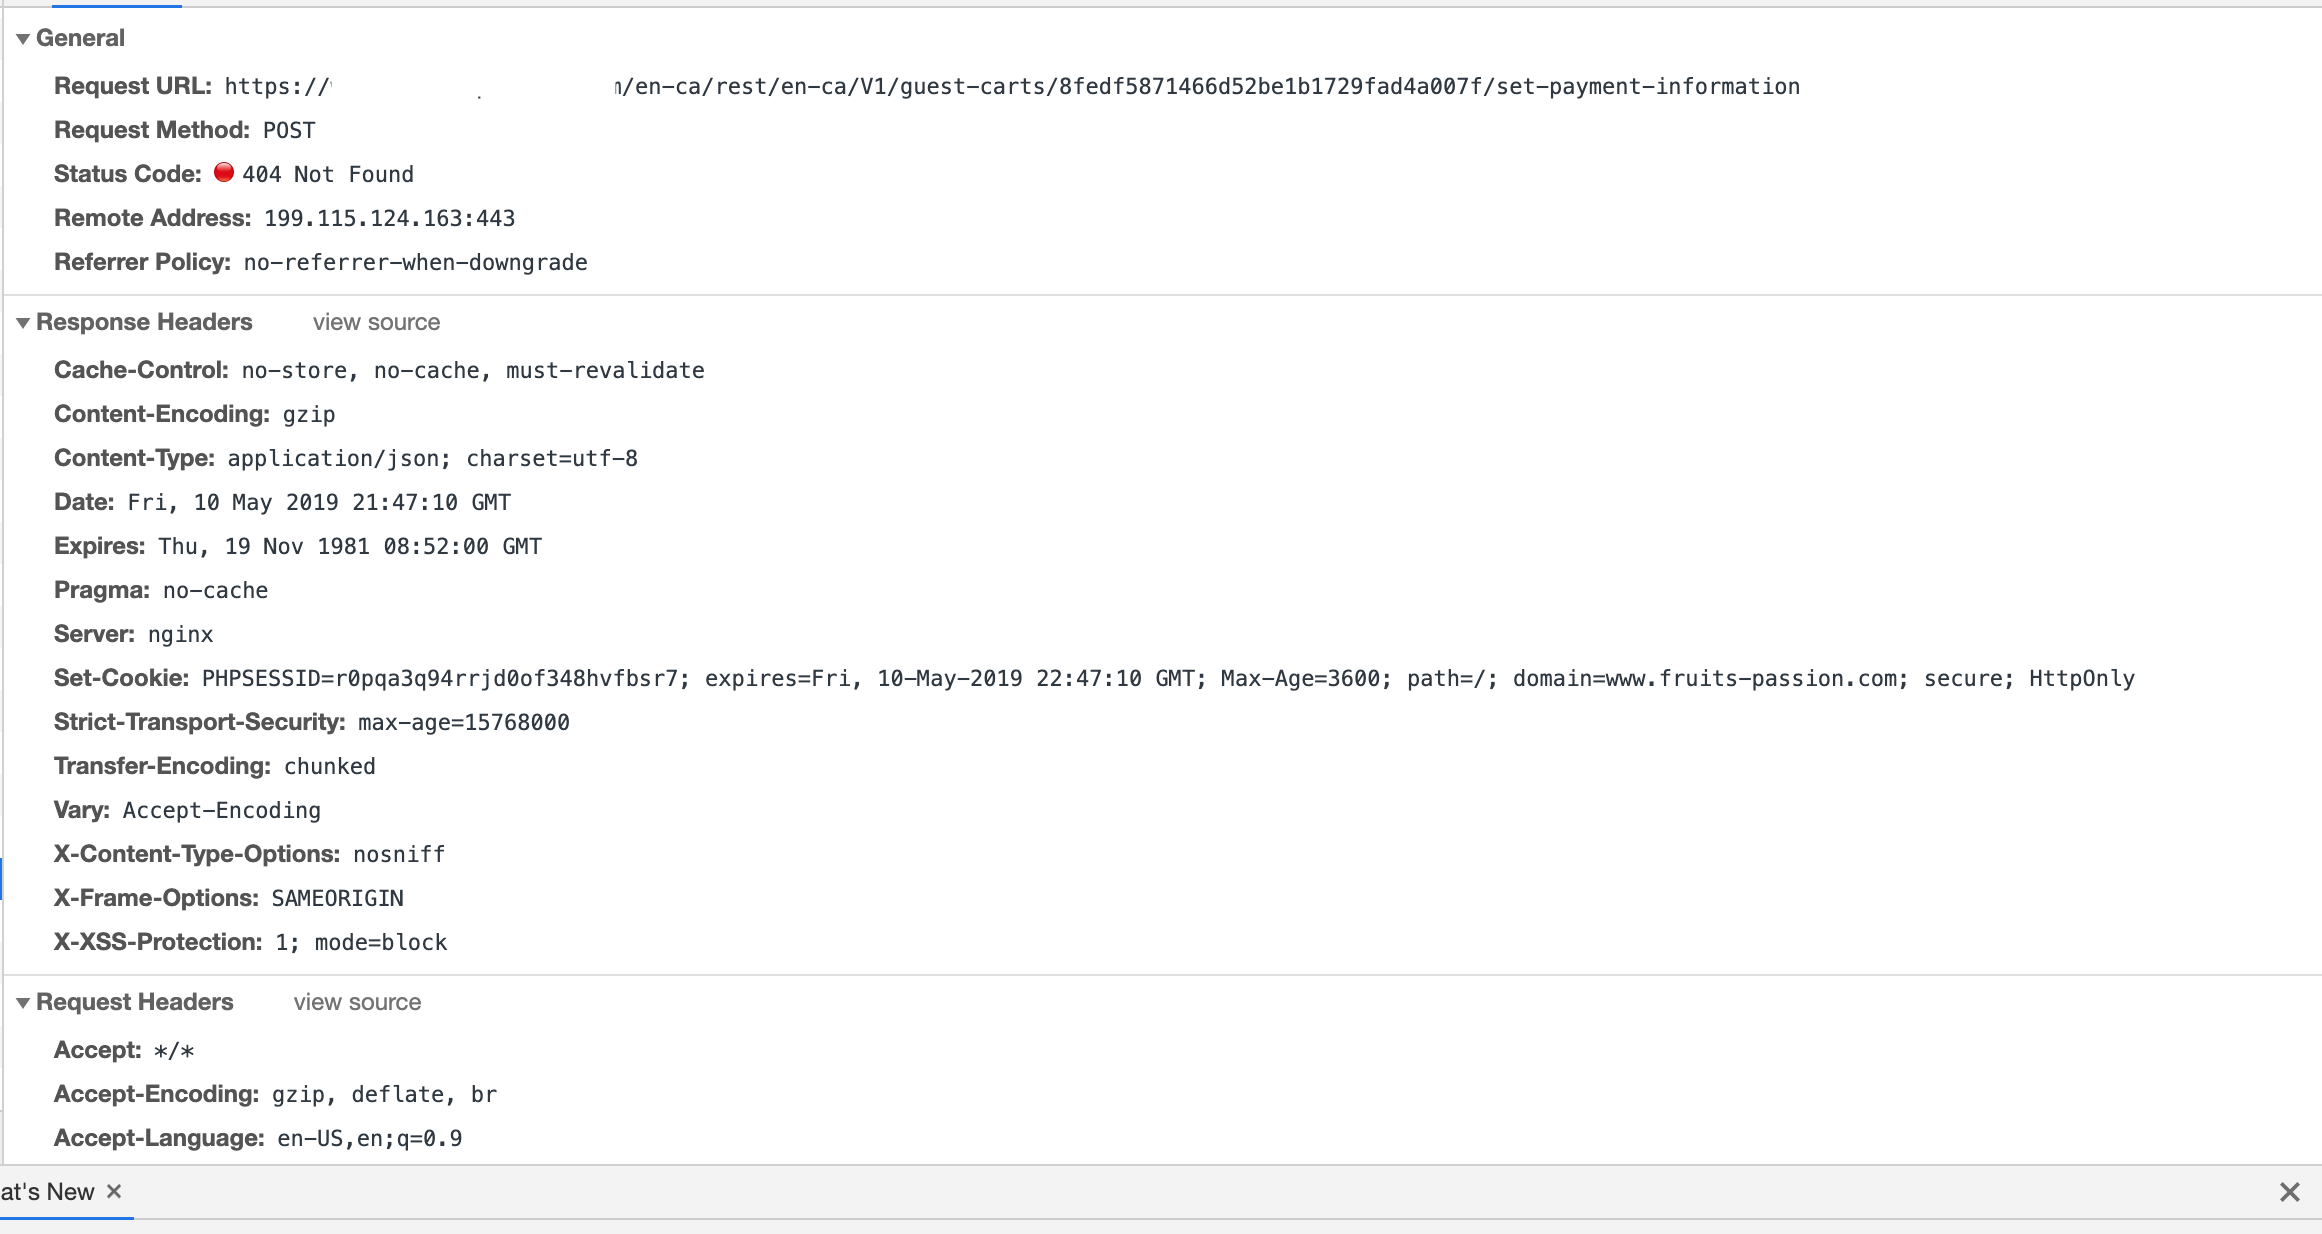Select the Request URL value text
The width and height of the screenshot is (2322, 1234).
[1012, 86]
